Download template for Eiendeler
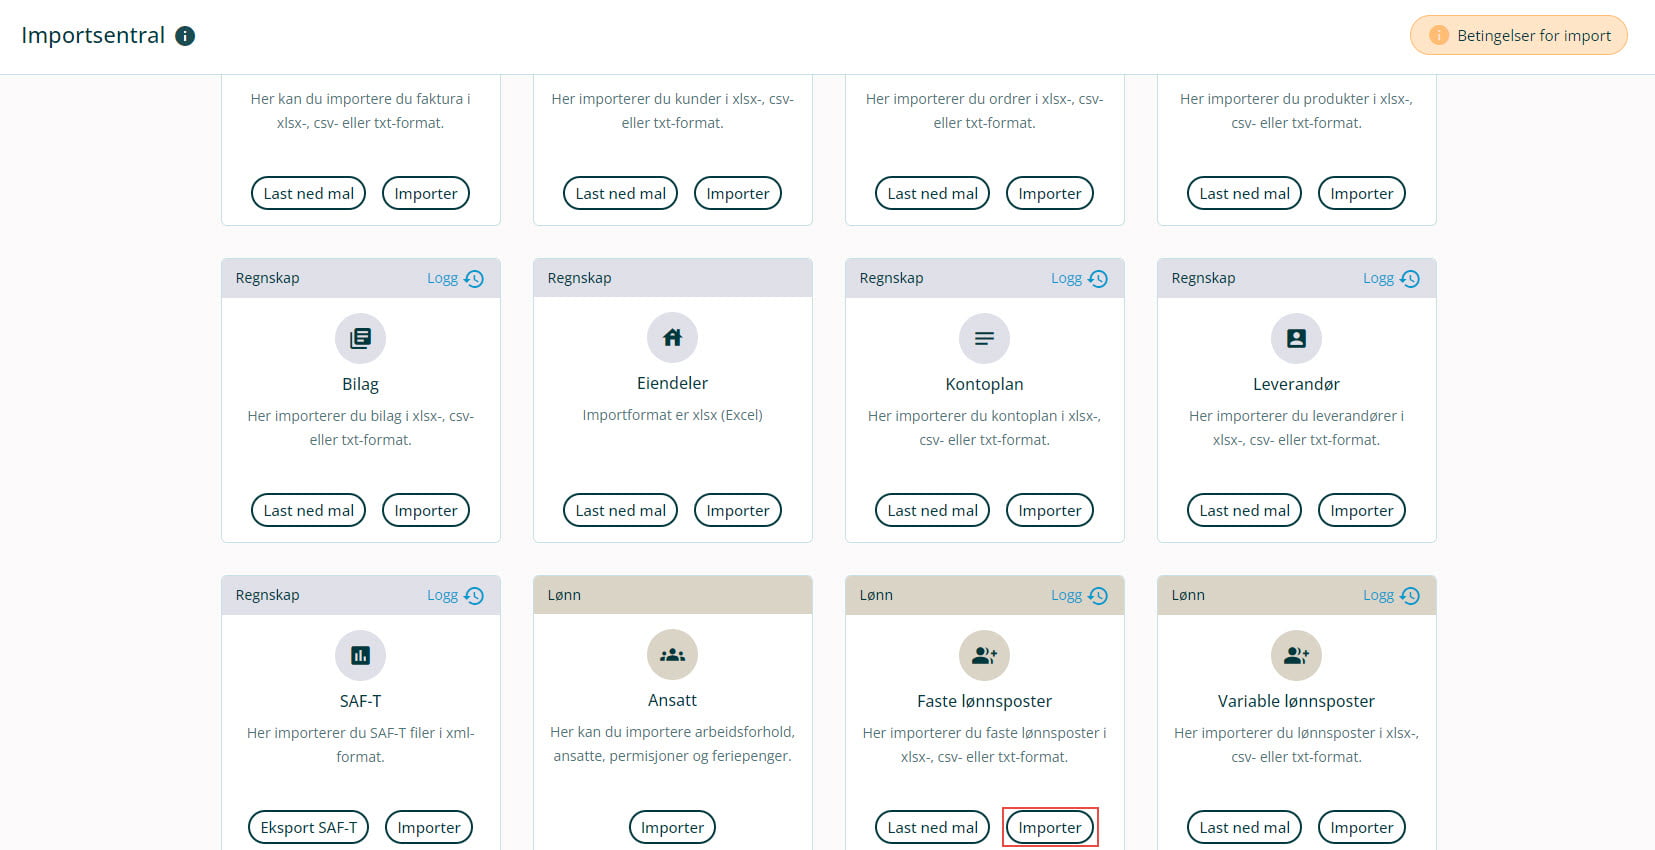The image size is (1655, 850). (x=620, y=510)
